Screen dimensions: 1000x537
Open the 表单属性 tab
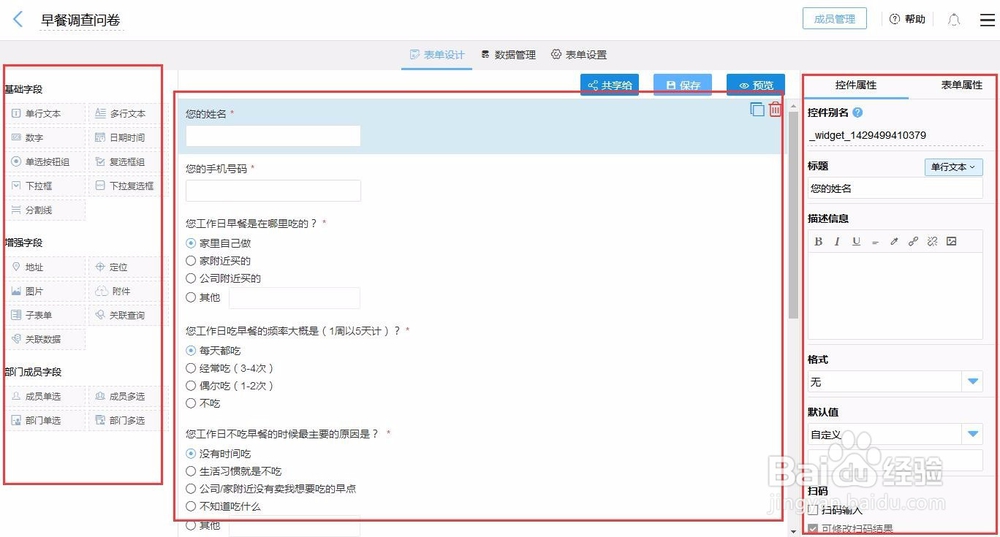tap(962, 85)
